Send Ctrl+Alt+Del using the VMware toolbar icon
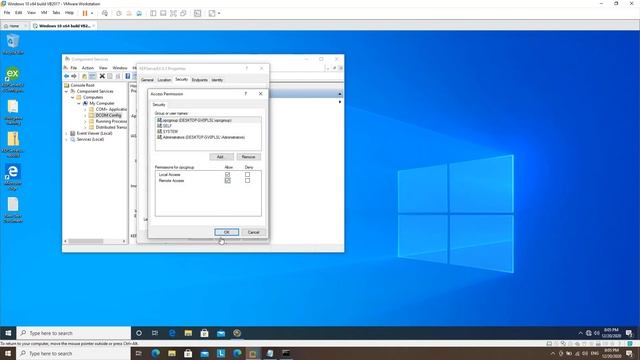This screenshot has width=640, height=360. [x=105, y=13]
